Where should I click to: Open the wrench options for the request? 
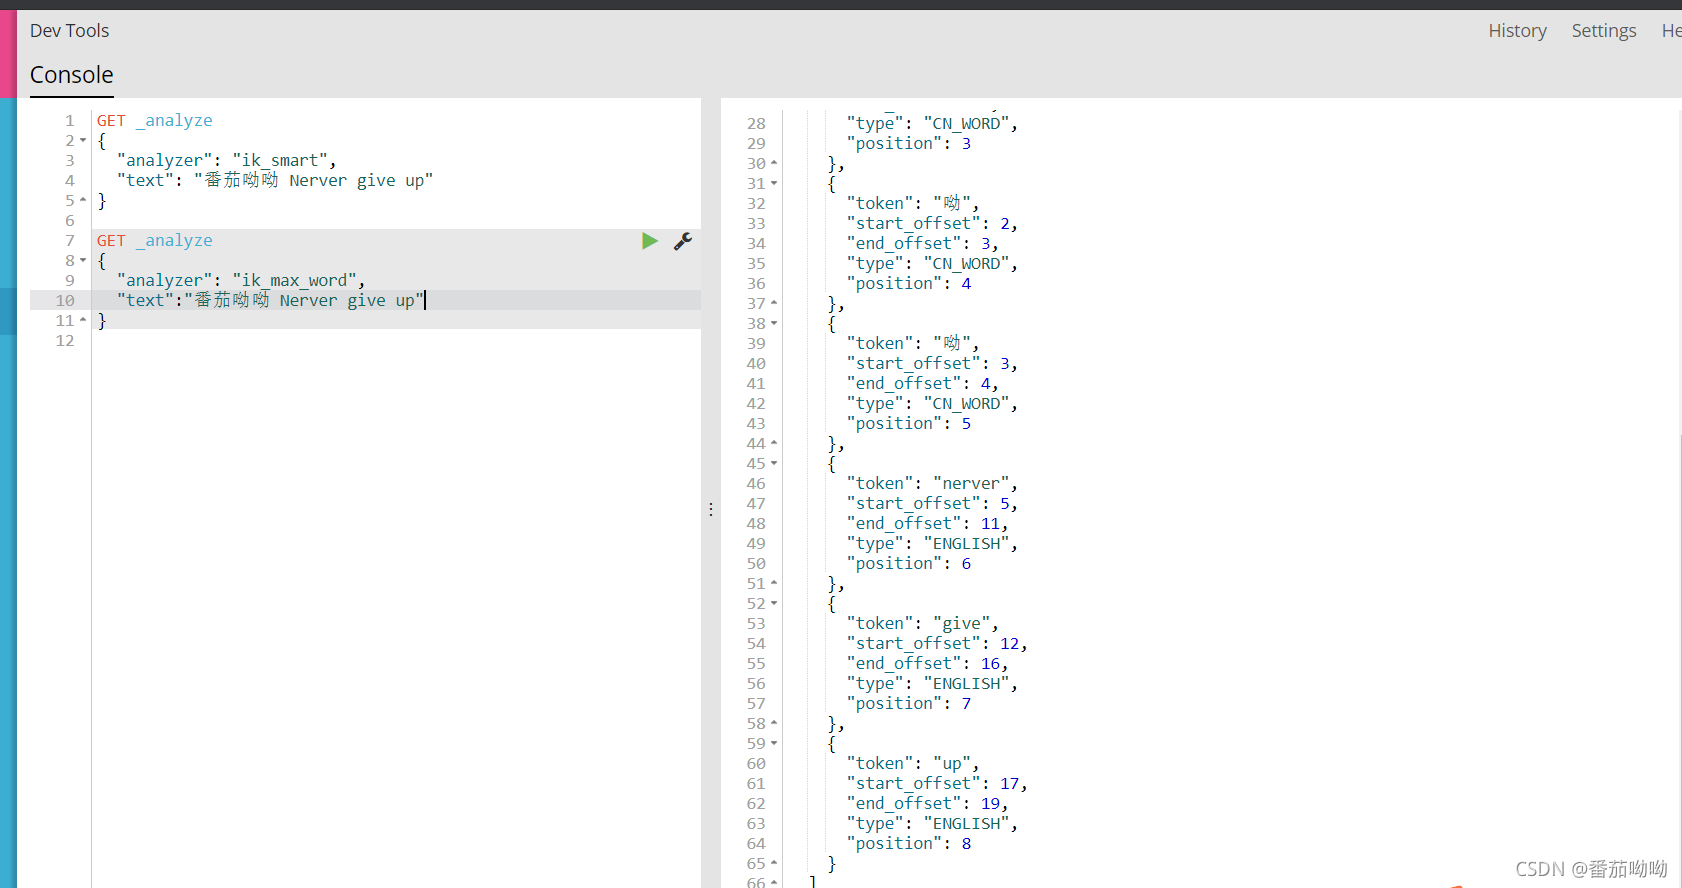[683, 241]
